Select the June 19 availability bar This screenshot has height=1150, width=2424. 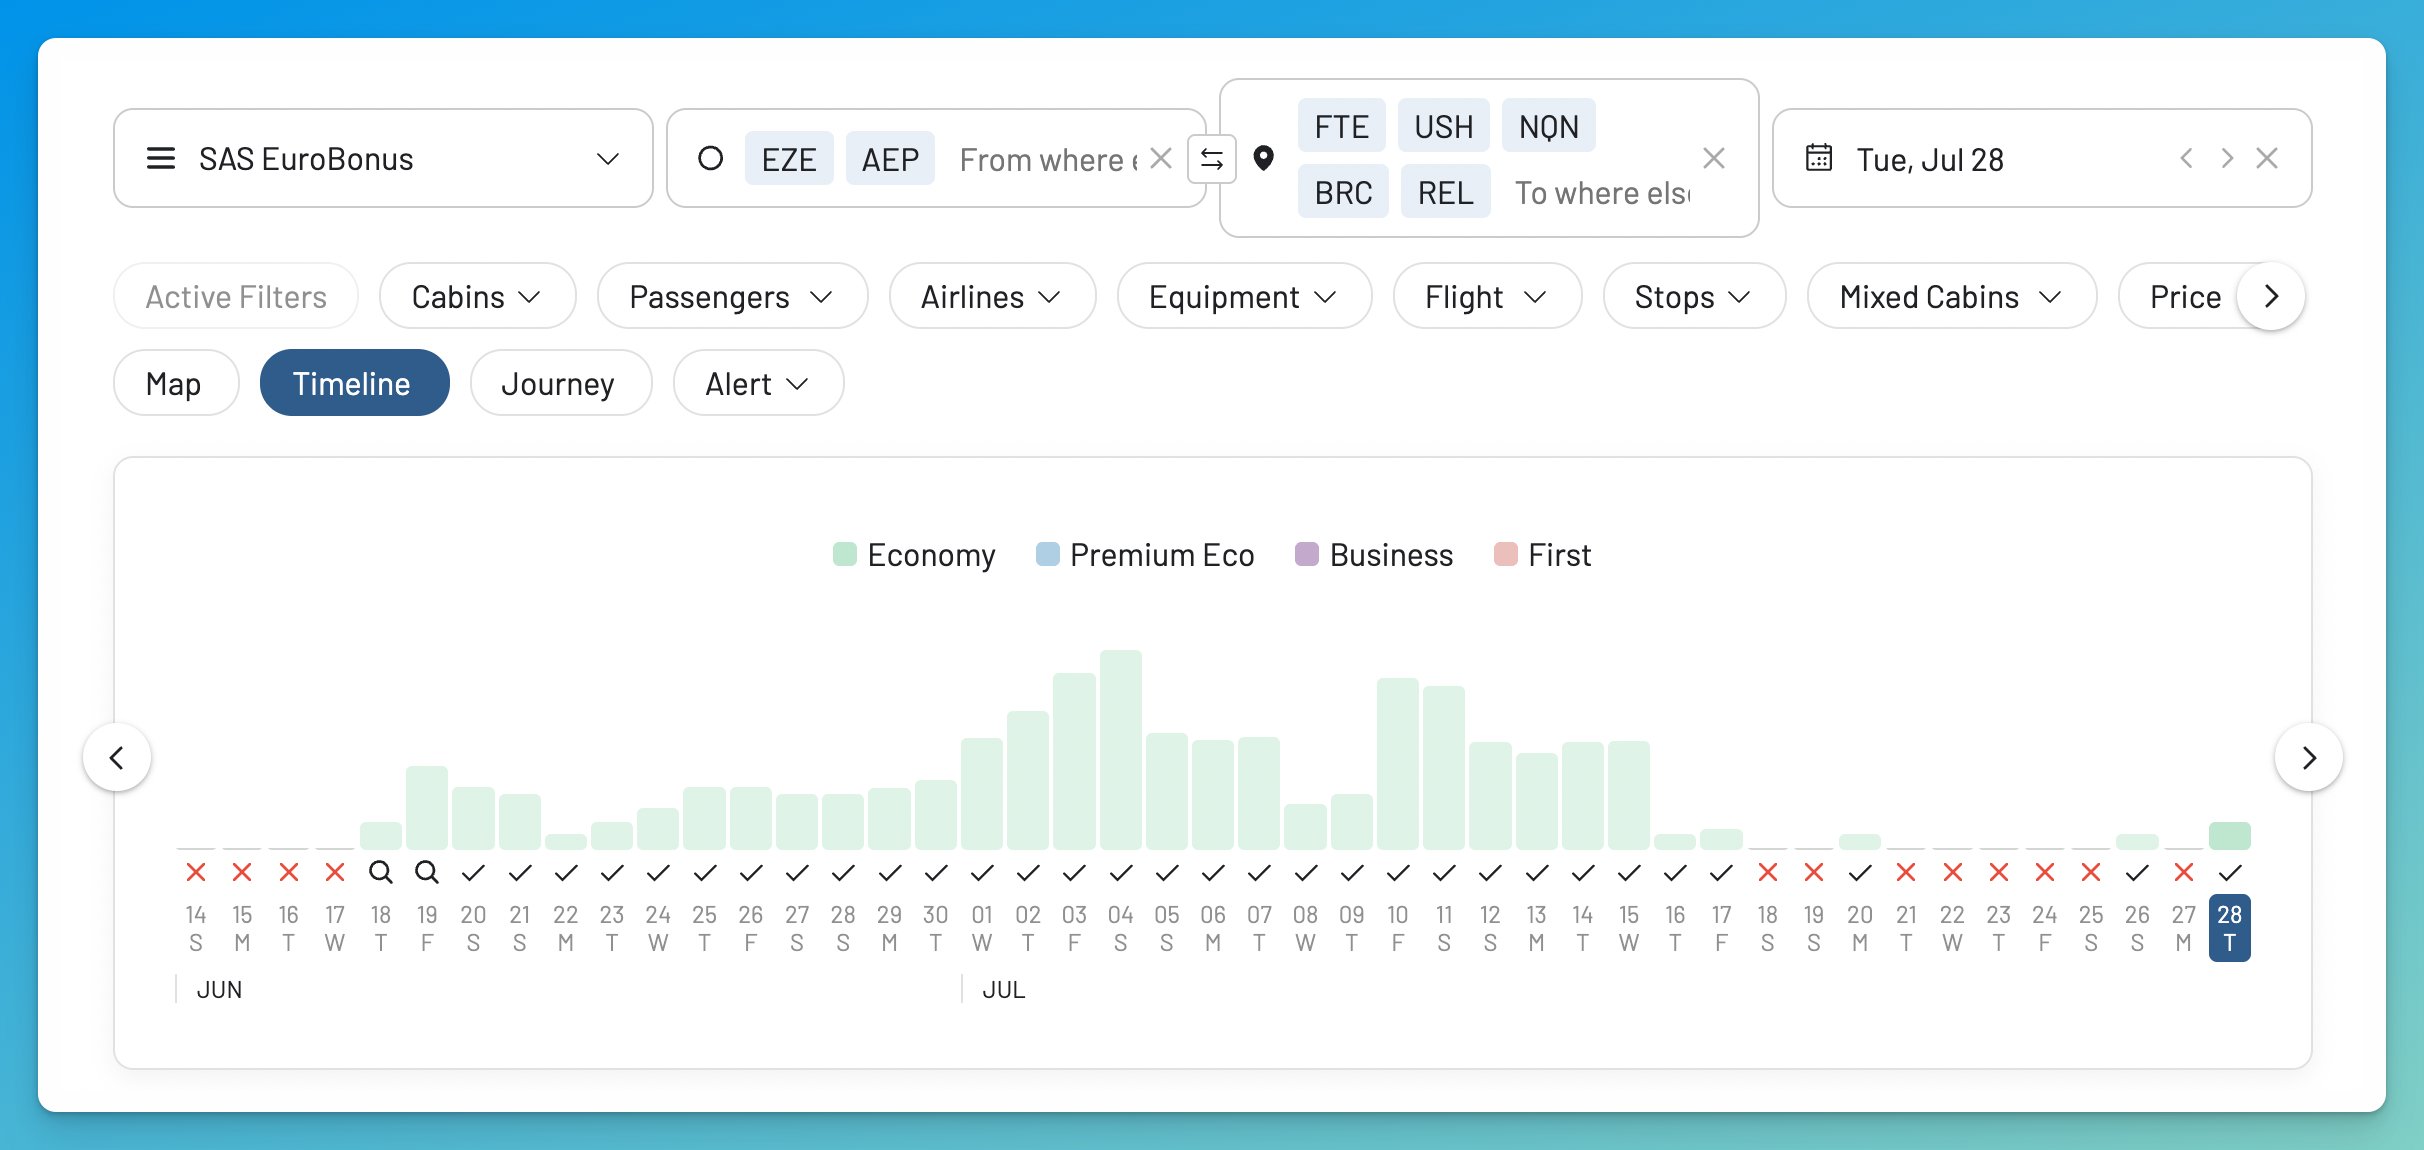point(427,808)
